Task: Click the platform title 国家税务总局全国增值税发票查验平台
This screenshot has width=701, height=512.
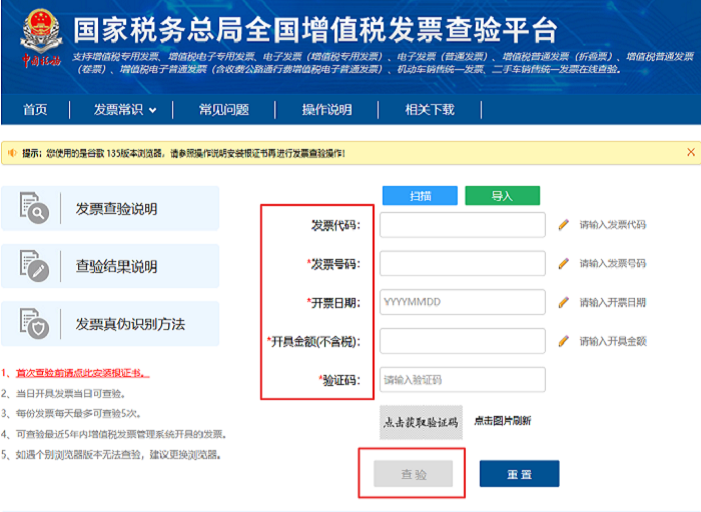Action: (x=316, y=30)
